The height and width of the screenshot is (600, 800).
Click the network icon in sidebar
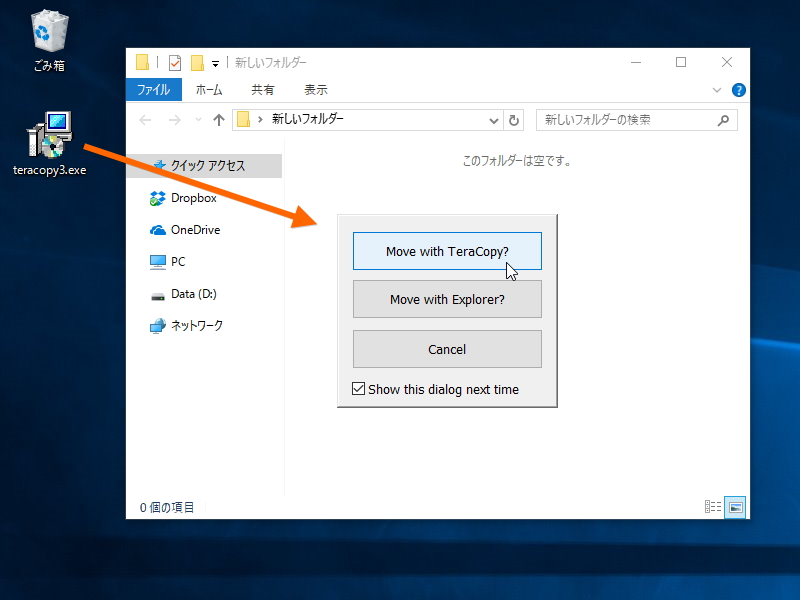158,326
